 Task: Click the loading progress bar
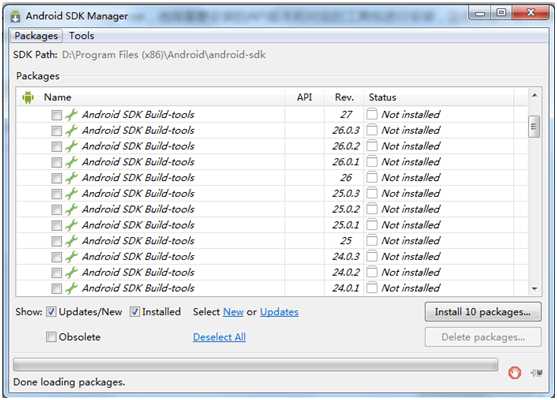pyautogui.click(x=255, y=365)
